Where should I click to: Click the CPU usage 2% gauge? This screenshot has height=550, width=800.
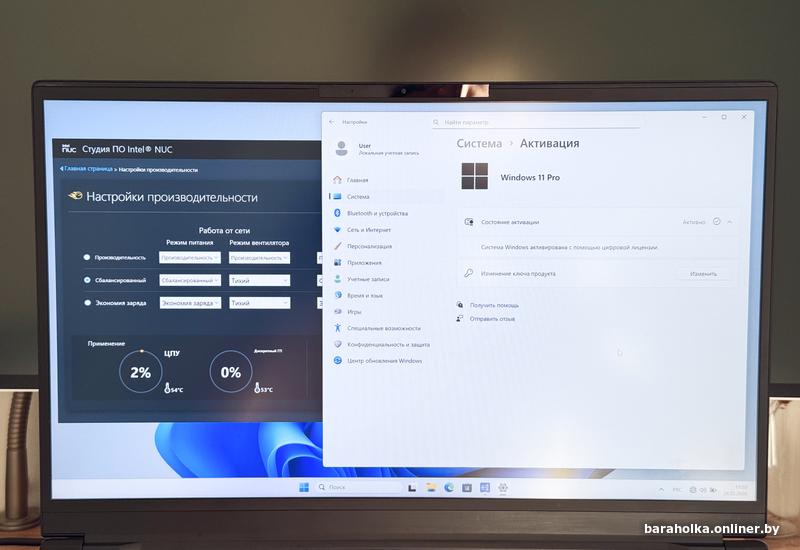[140, 372]
